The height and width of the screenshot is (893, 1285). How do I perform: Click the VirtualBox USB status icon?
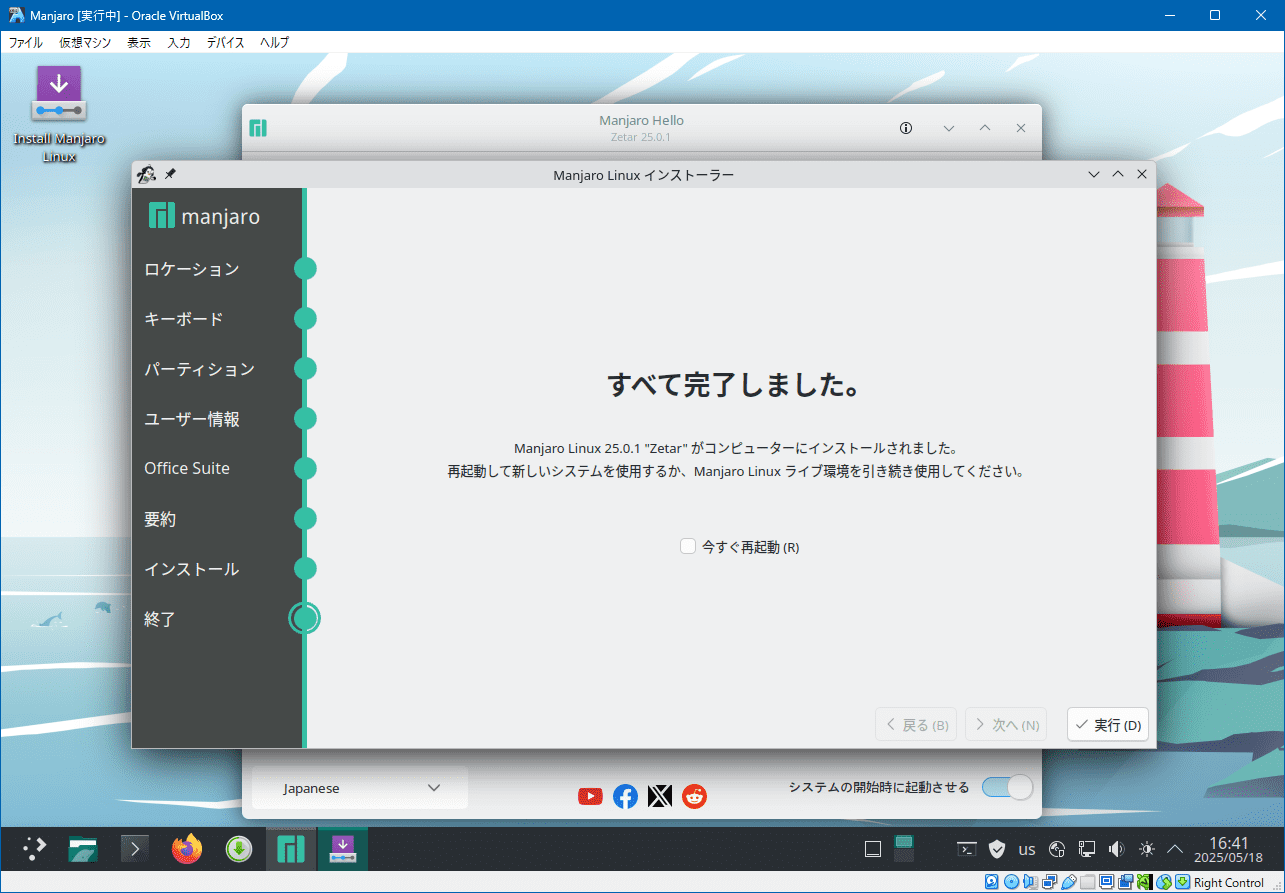click(1068, 882)
